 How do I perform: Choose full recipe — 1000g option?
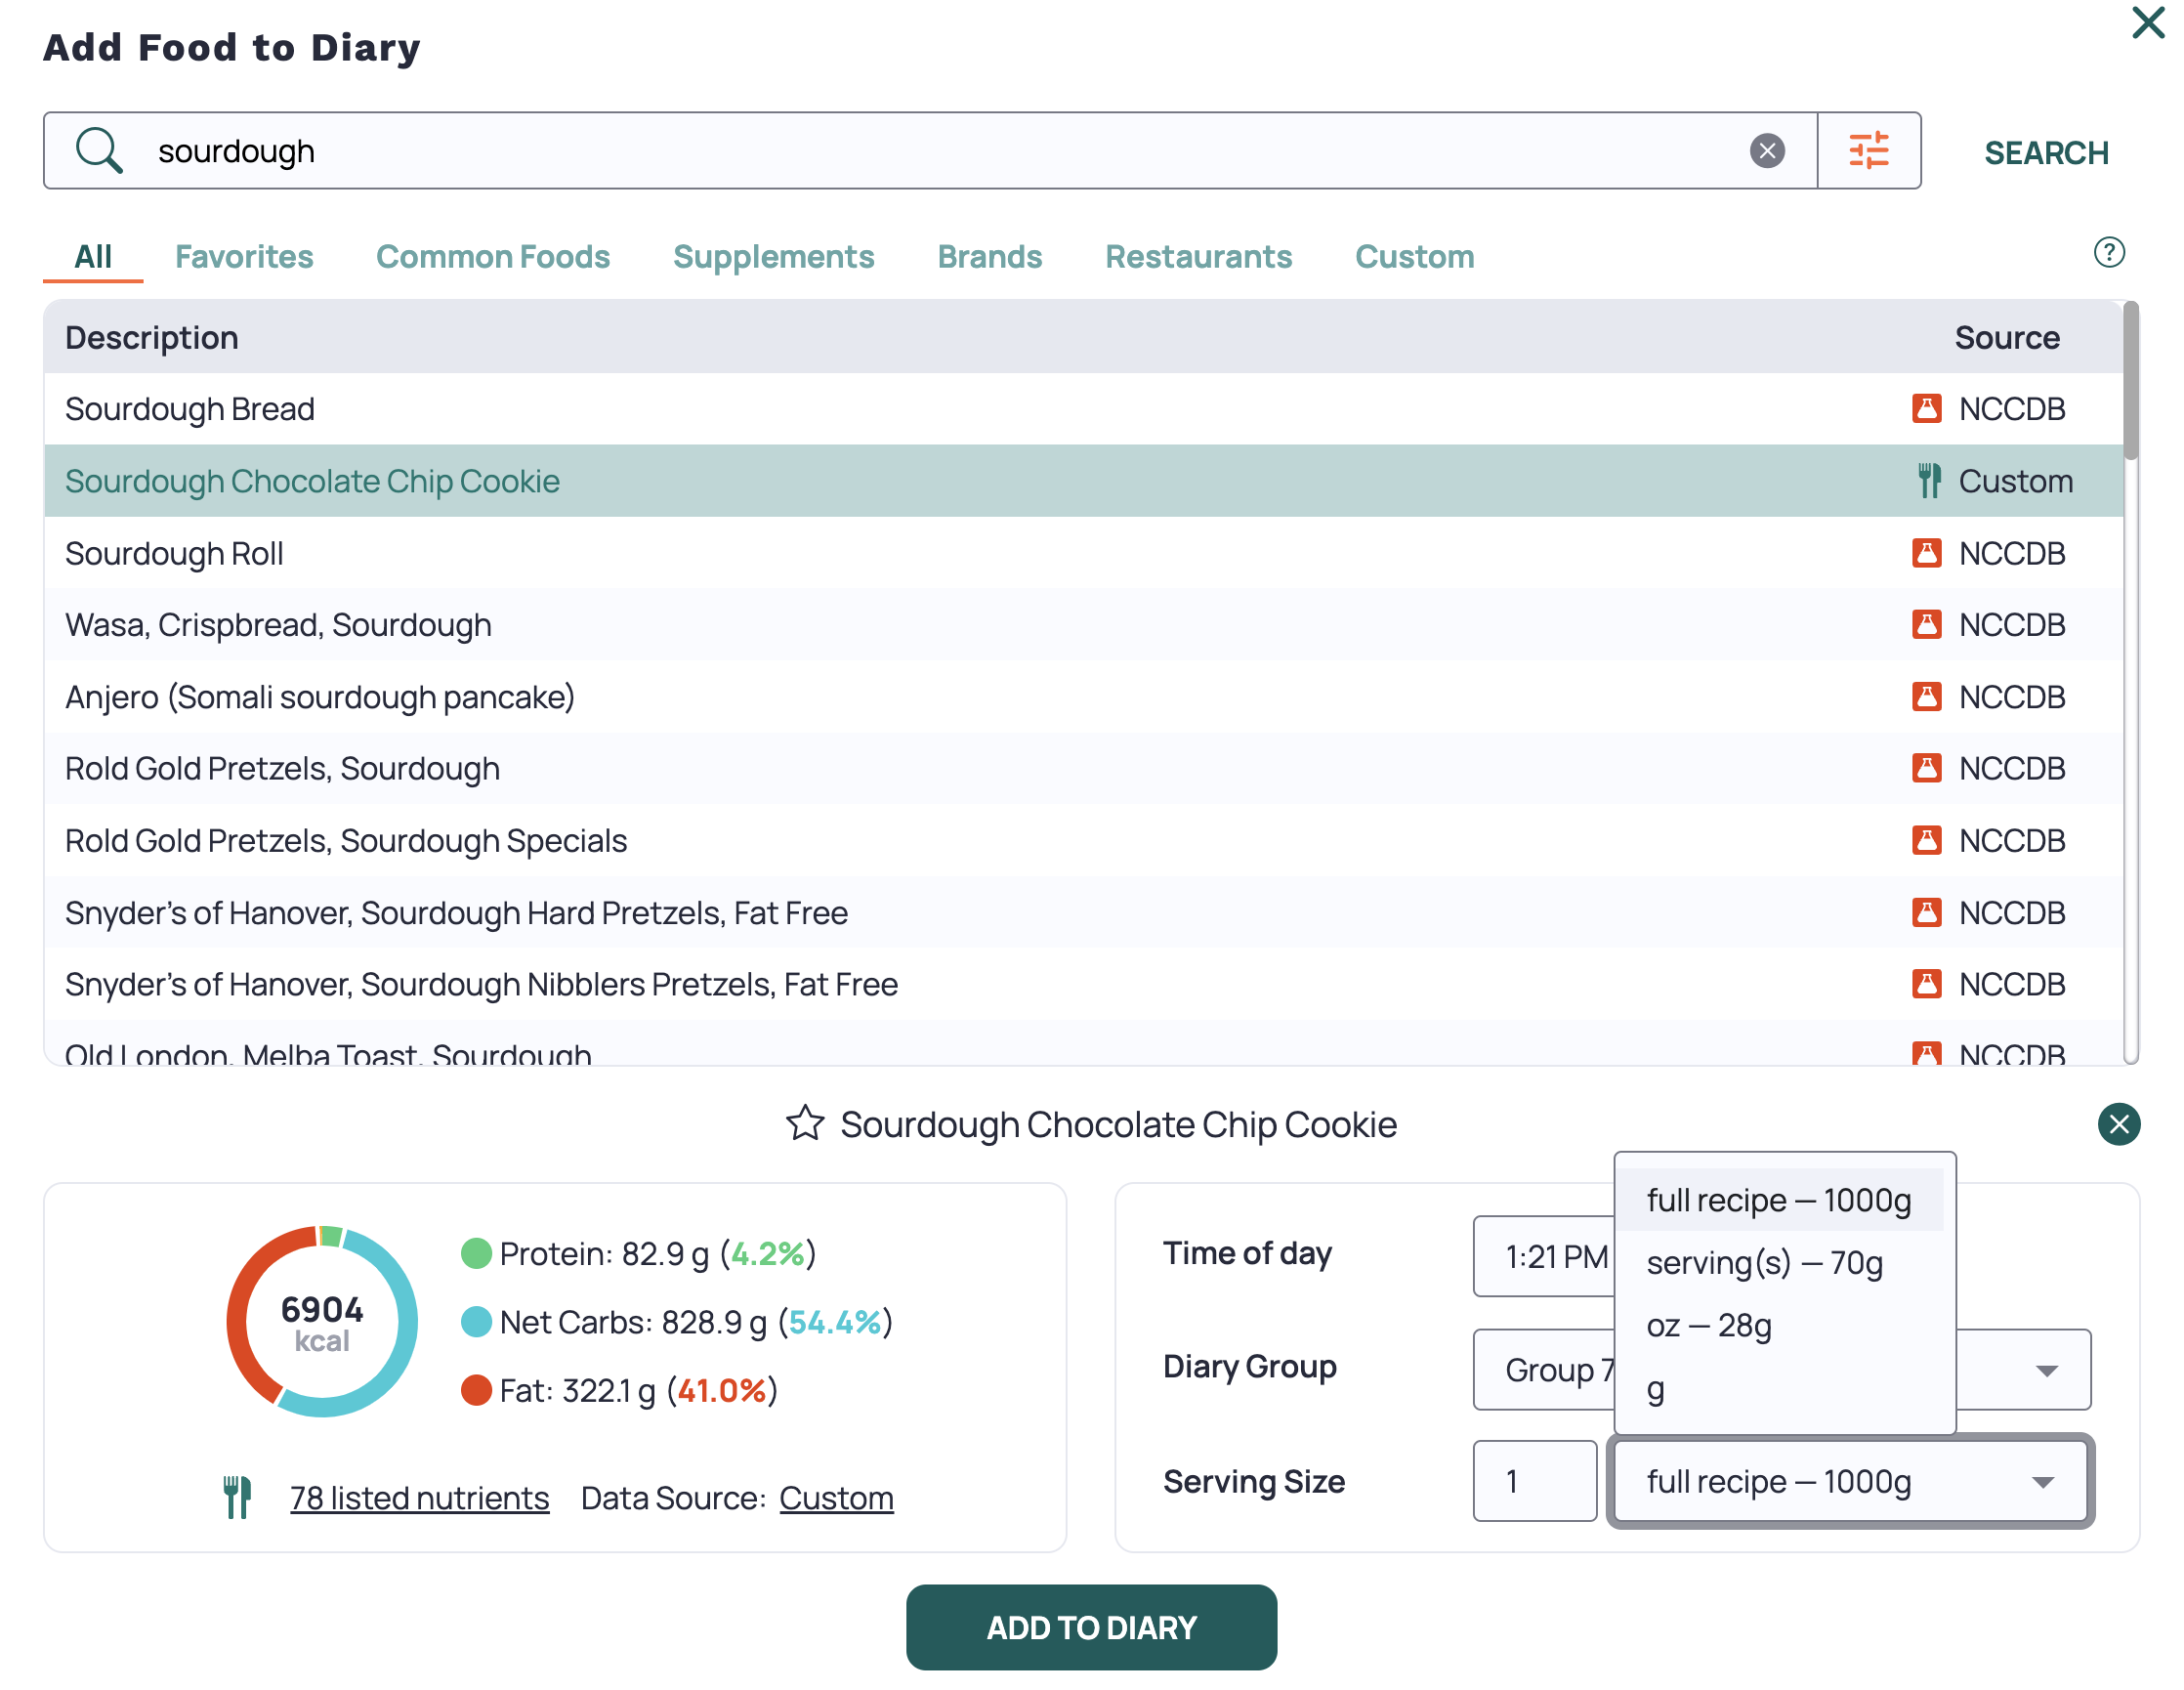click(1781, 1200)
